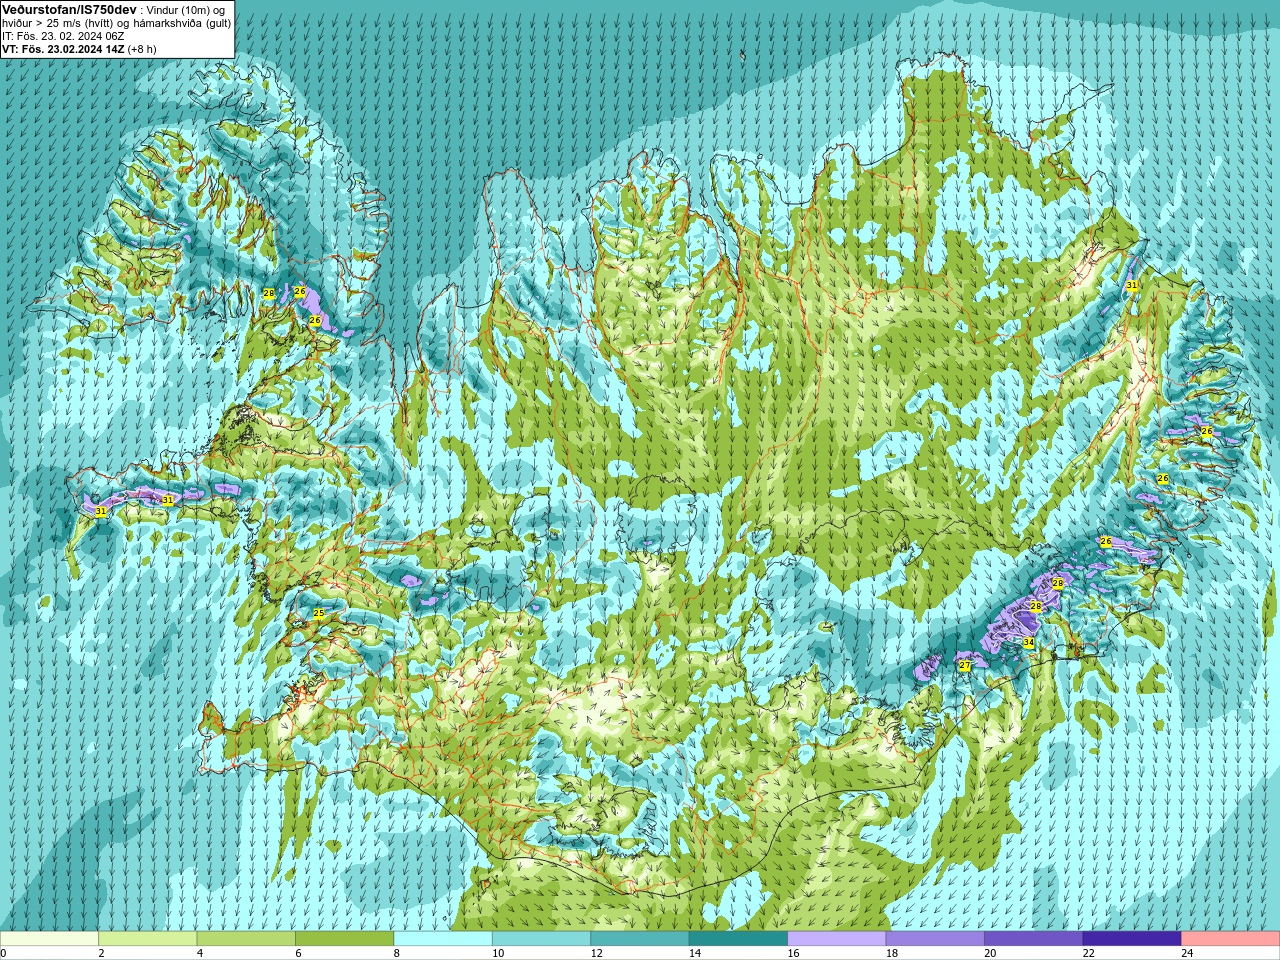The image size is (1280, 960).
Task: Select the green 4–6 legend swatch
Action: 246,939
